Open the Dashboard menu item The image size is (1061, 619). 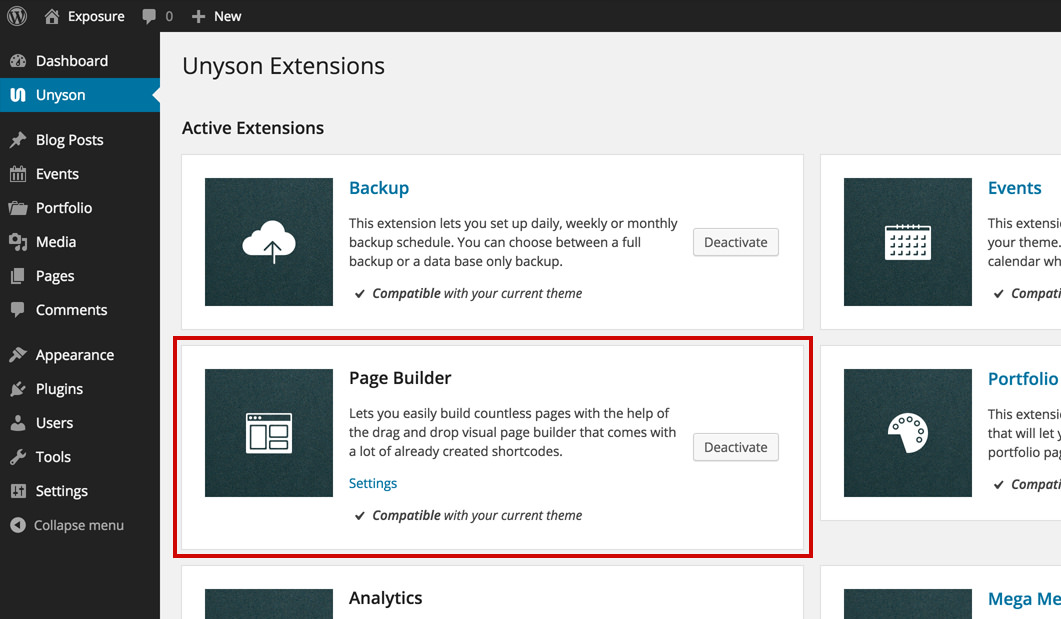point(80,61)
